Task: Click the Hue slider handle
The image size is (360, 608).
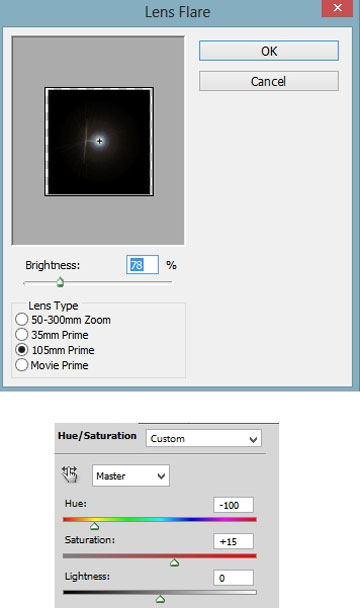Action: point(94,526)
